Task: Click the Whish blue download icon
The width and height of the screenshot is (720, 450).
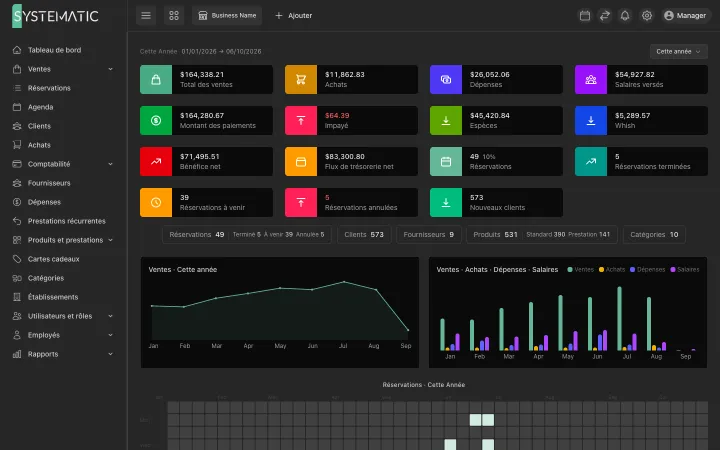Action: [x=591, y=120]
